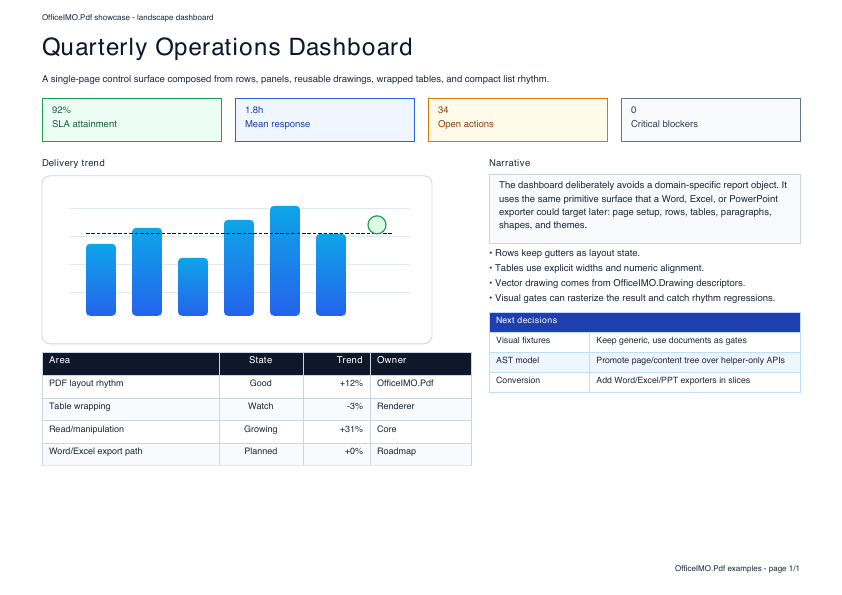Click the subtitle starting 'A single-page control surface'
Viewport: 842px width, 595px height.
coord(295,79)
